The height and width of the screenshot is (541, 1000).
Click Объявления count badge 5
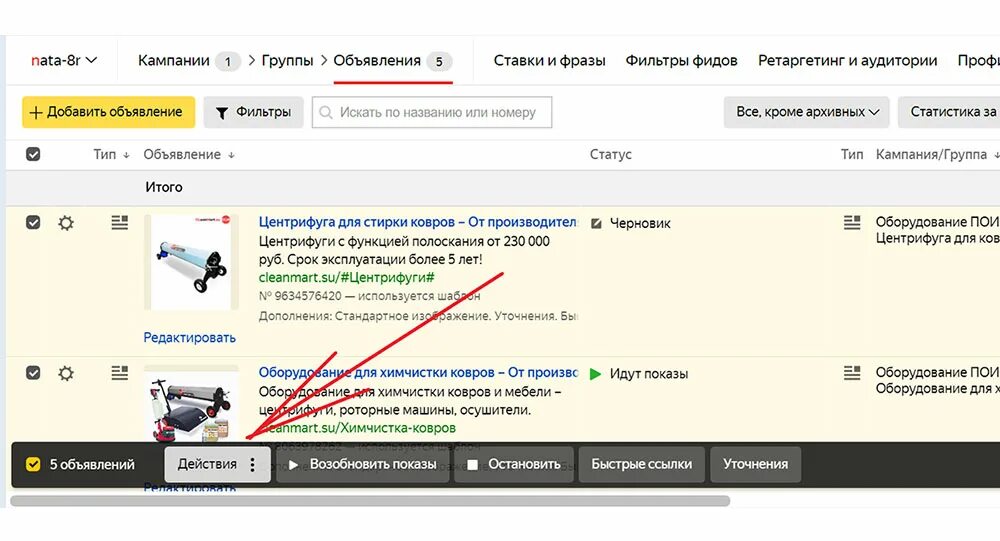pos(439,61)
